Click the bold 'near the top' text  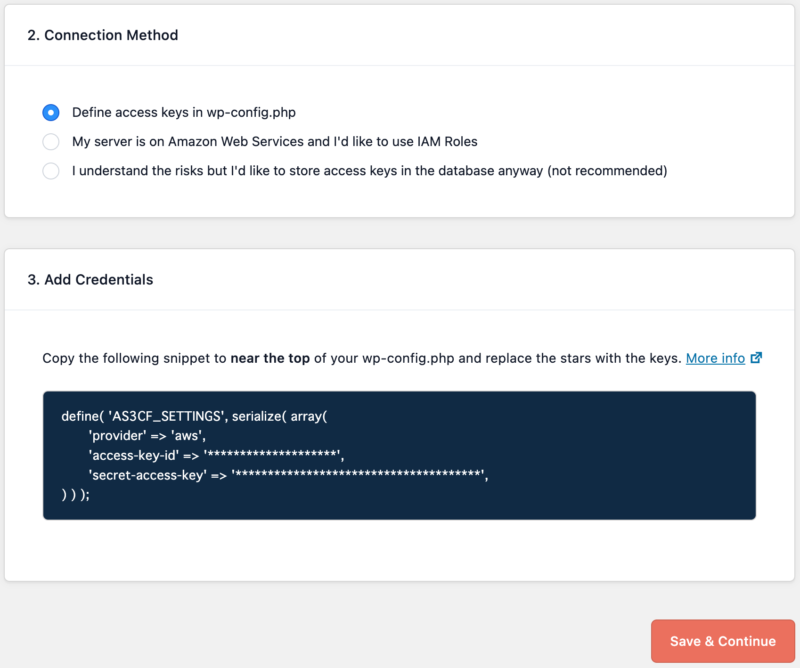(270, 358)
